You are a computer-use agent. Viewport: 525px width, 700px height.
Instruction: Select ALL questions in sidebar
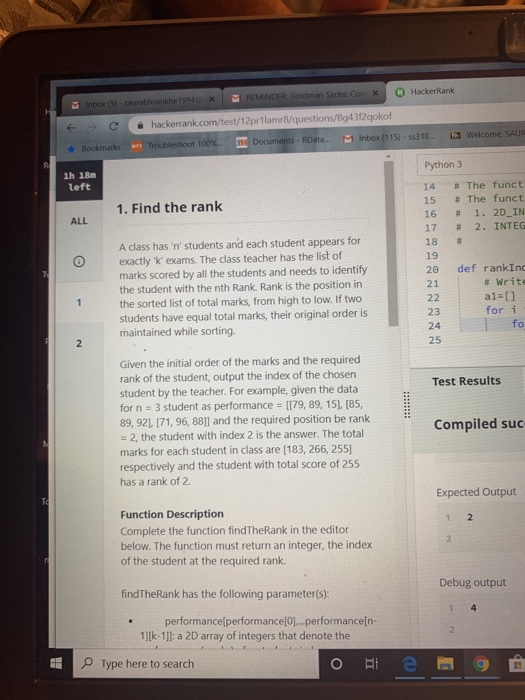pos(79,221)
